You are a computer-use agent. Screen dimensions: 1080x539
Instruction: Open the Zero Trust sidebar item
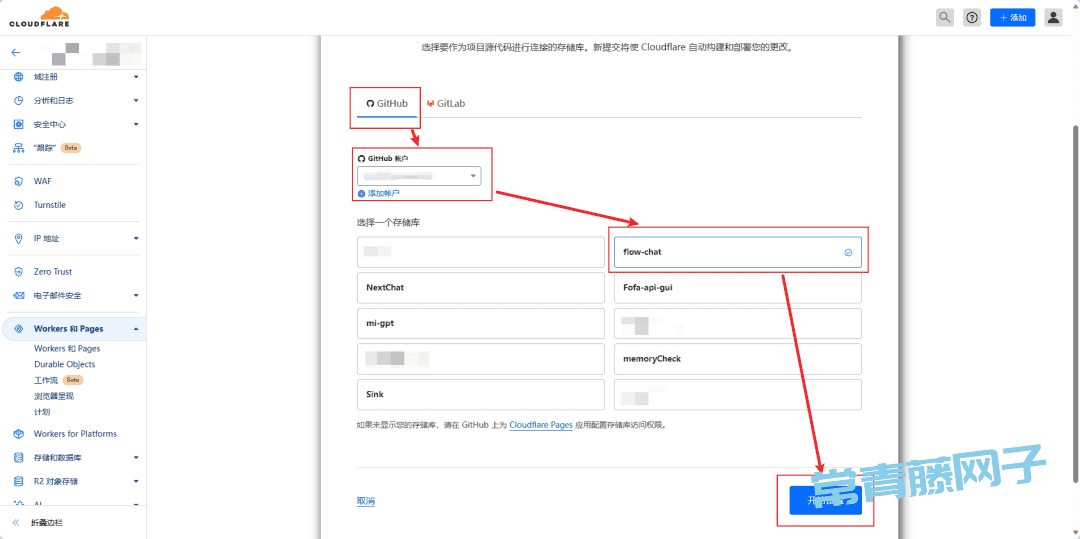click(x=53, y=272)
